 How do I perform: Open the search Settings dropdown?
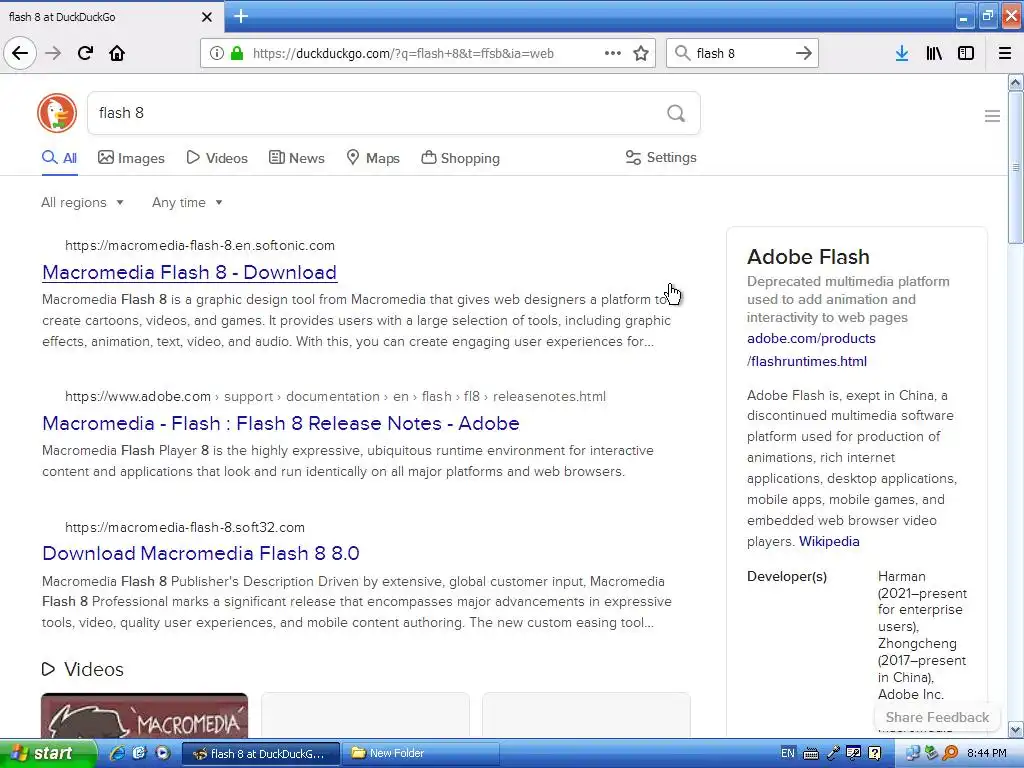[661, 157]
